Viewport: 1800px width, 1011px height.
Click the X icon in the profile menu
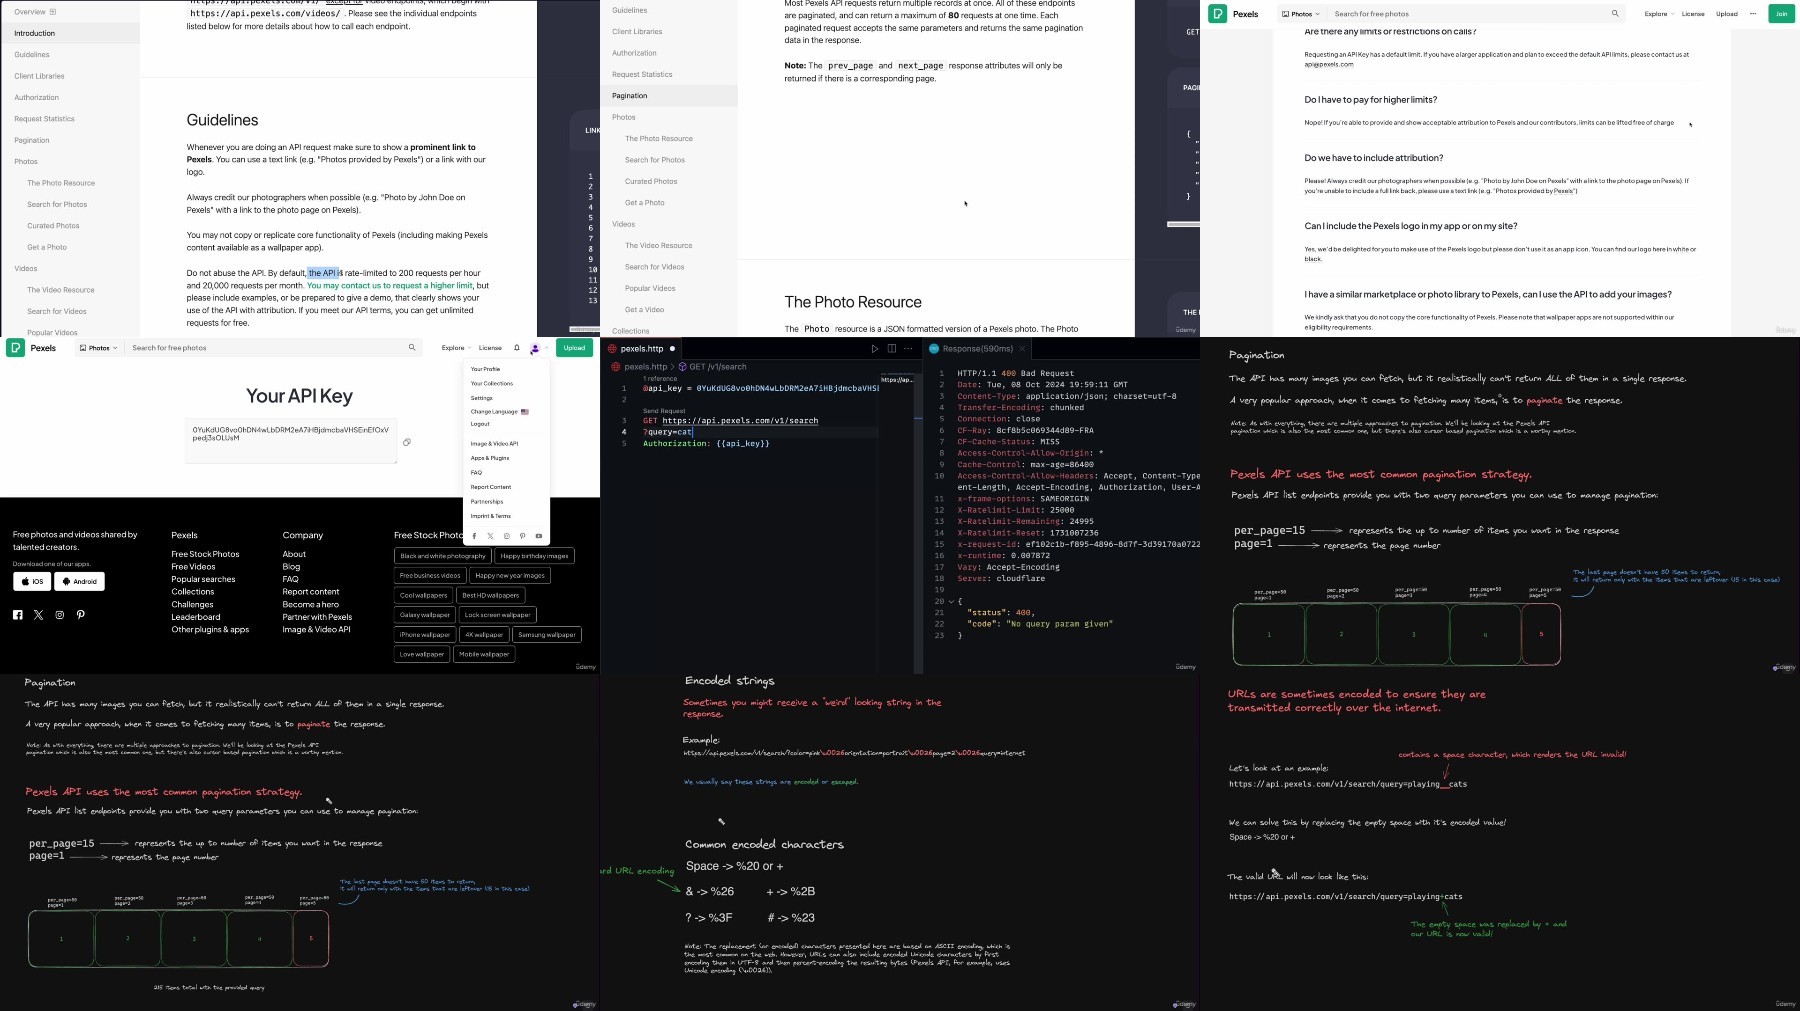tap(490, 536)
